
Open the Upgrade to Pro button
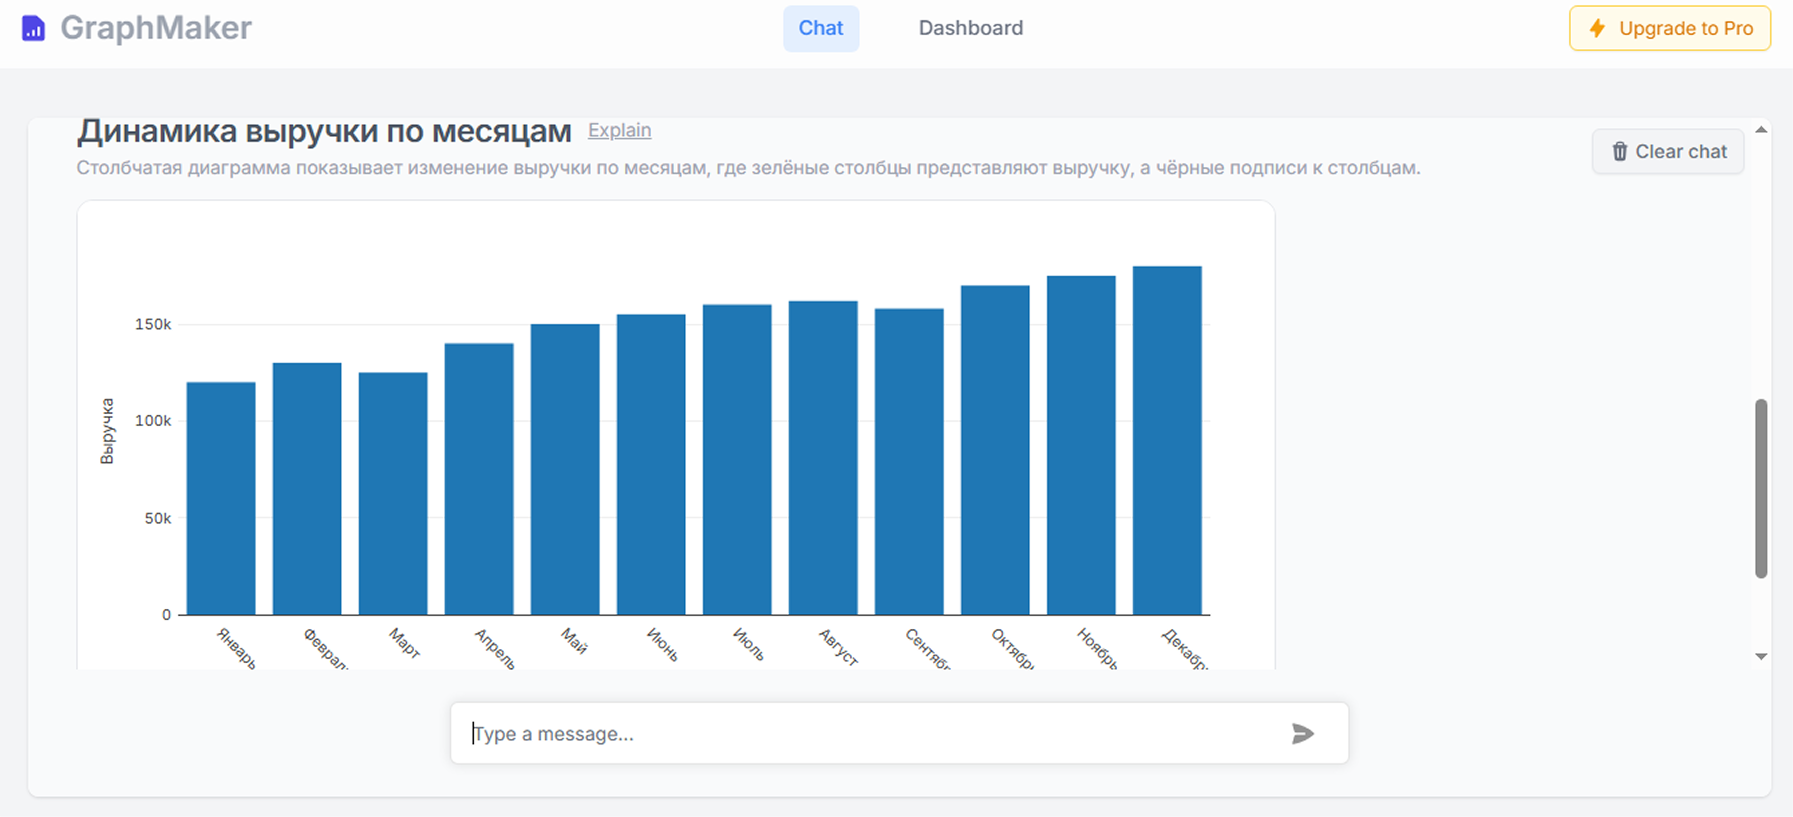point(1669,28)
